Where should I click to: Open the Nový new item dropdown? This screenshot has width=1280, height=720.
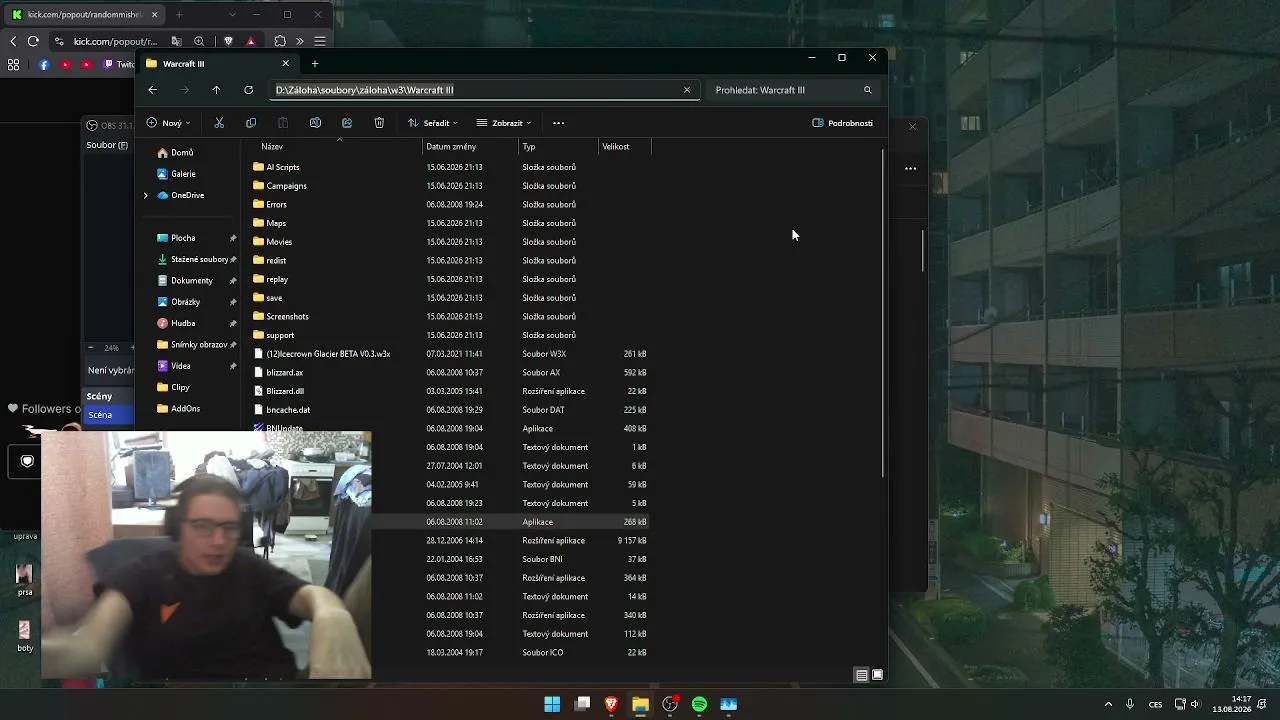(169, 123)
